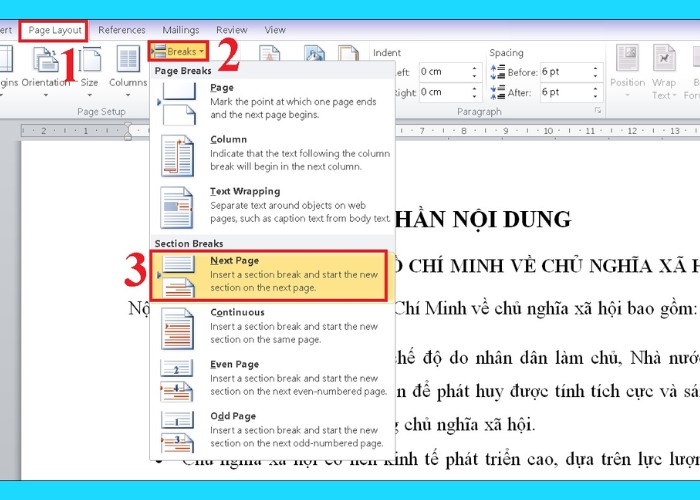Open the Mailings tab
This screenshot has height=500, width=700.
[180, 30]
